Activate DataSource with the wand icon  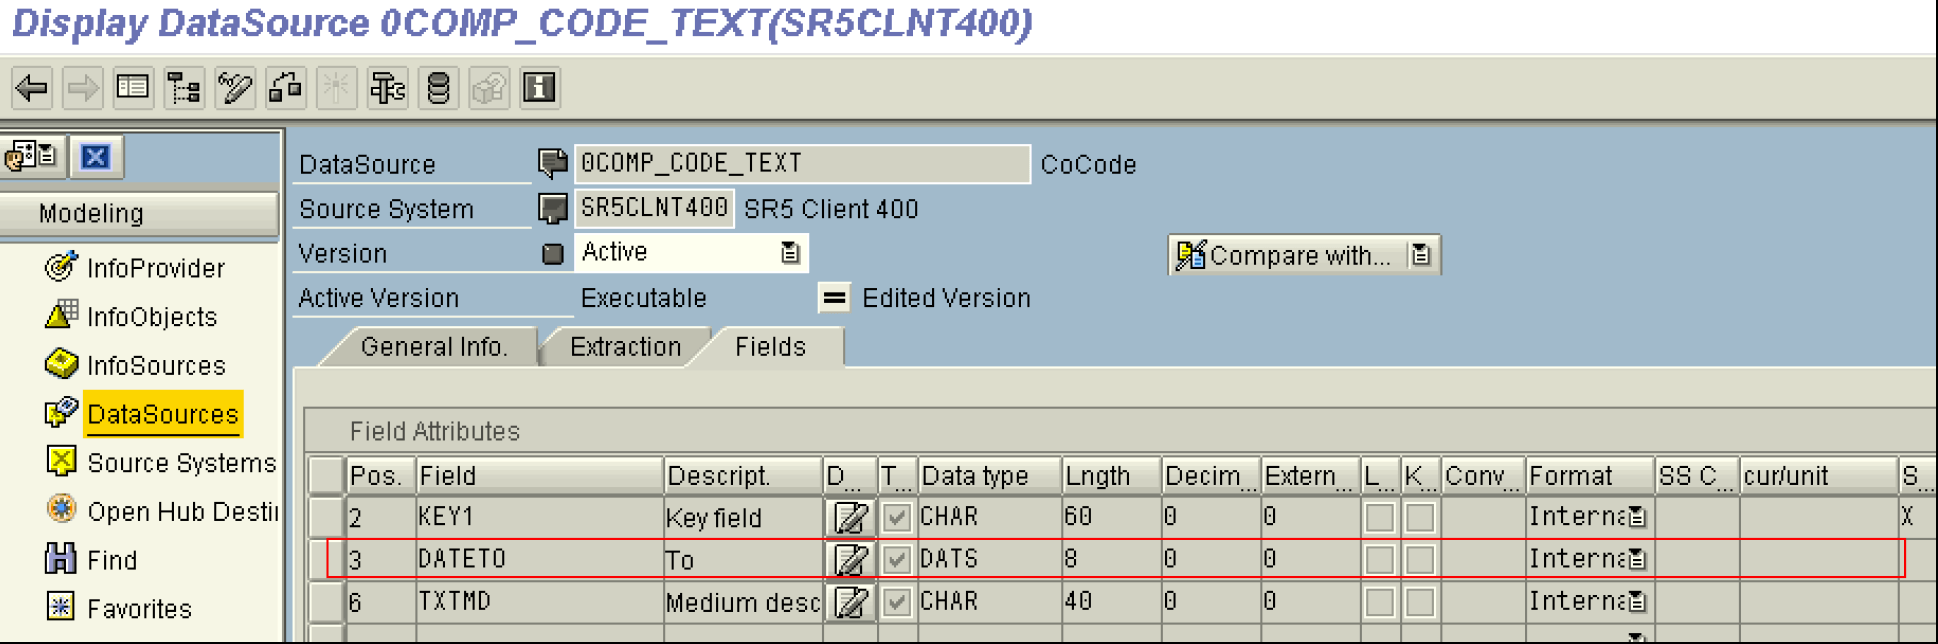(336, 88)
